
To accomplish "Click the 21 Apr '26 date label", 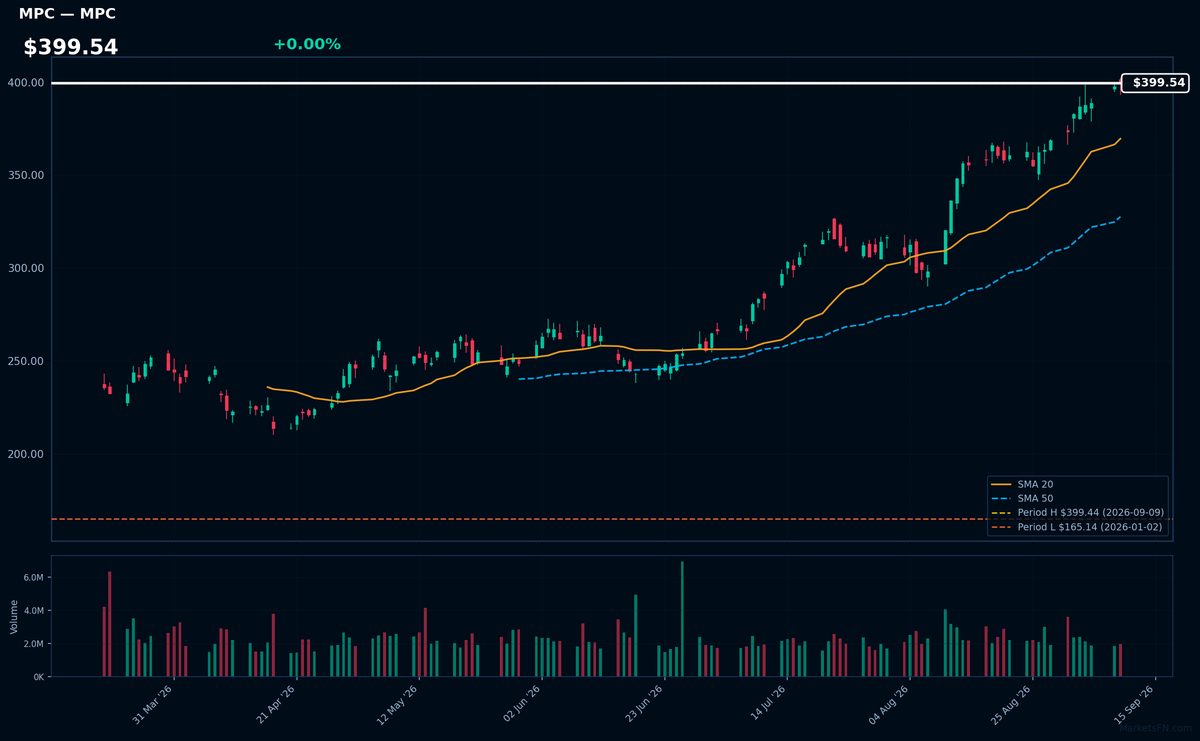I will [276, 703].
